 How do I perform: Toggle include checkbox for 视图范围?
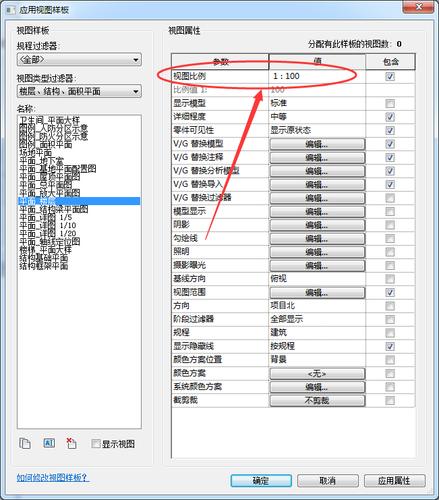tap(390, 292)
